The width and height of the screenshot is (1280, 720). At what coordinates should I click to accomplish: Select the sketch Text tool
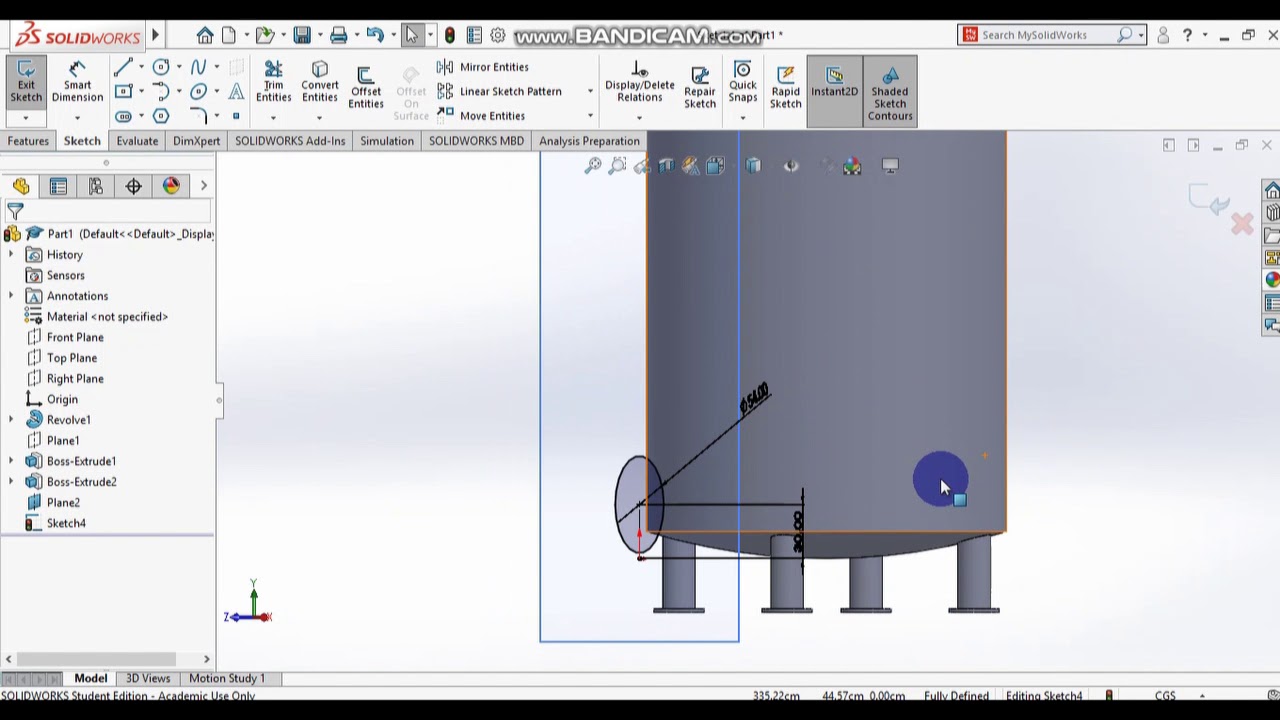pyautogui.click(x=236, y=91)
